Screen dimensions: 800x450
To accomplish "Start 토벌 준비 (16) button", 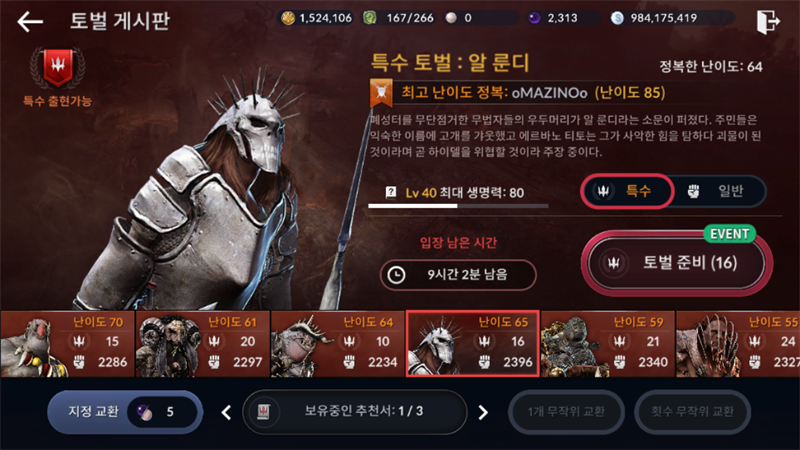I will (x=677, y=263).
